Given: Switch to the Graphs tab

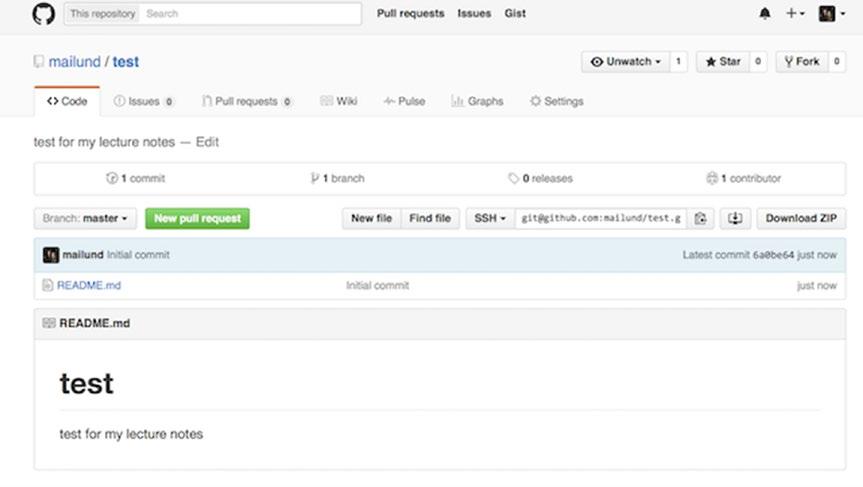Looking at the screenshot, I should tap(477, 101).
